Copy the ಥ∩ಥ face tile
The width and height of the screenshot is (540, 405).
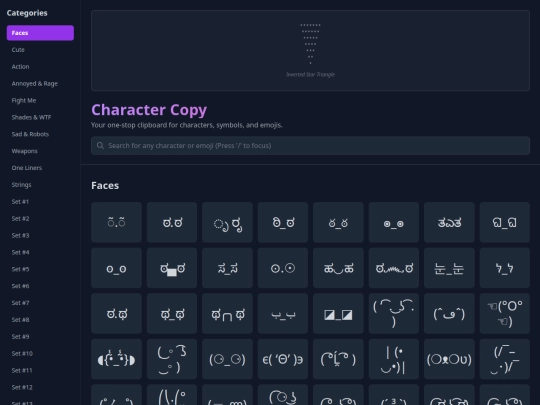pos(227,313)
